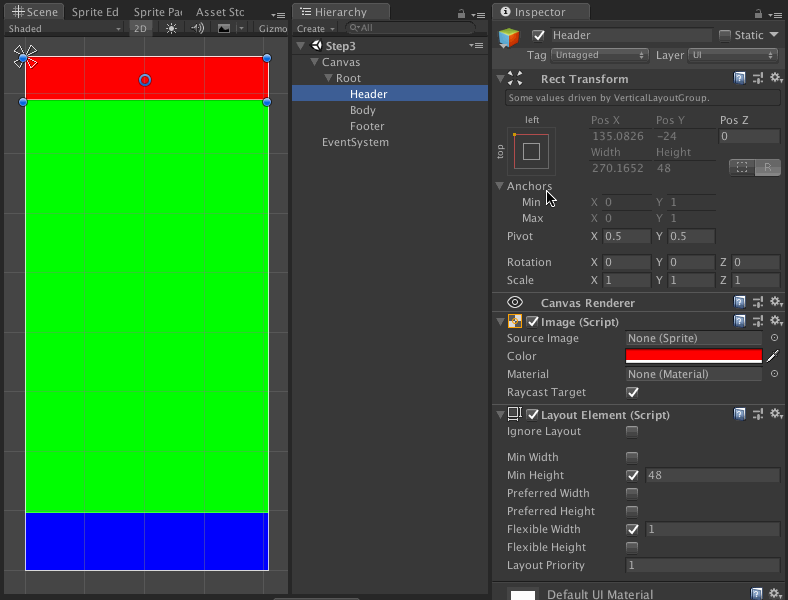Collapse the Root tree arrow
The image size is (788, 600).
pos(329,78)
